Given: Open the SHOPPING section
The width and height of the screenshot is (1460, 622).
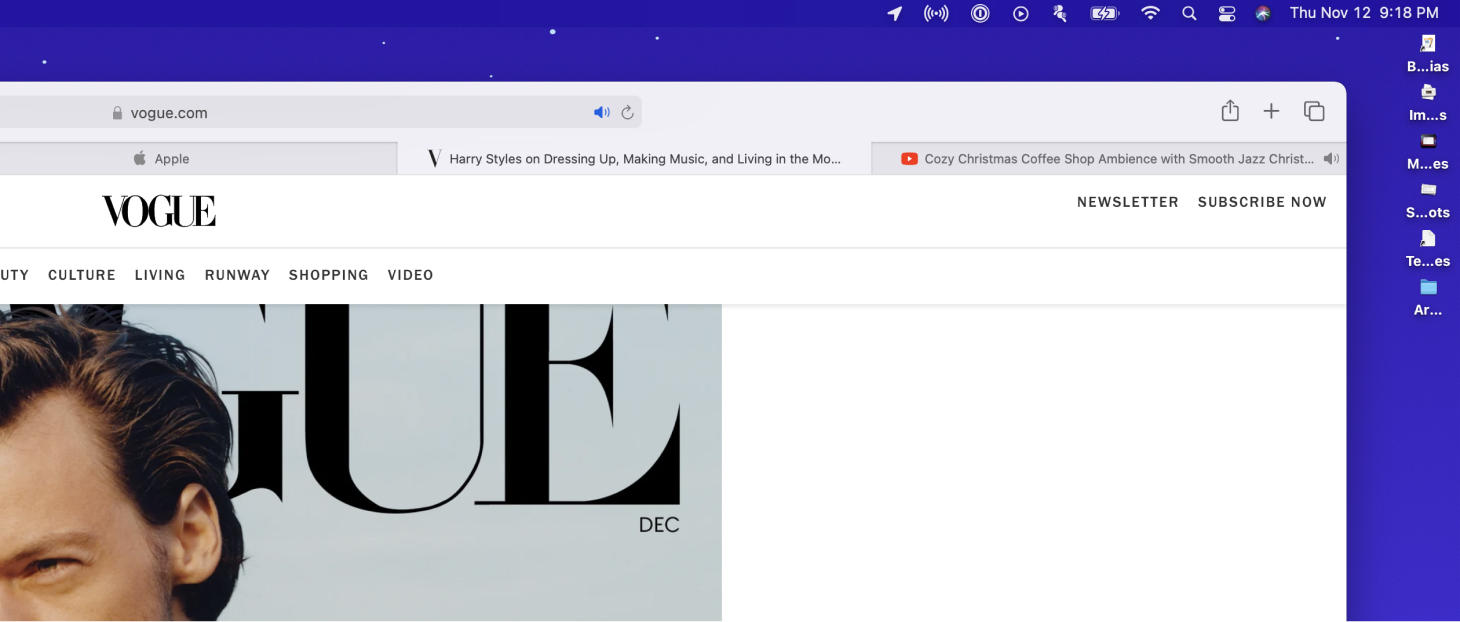Looking at the screenshot, I should [329, 275].
